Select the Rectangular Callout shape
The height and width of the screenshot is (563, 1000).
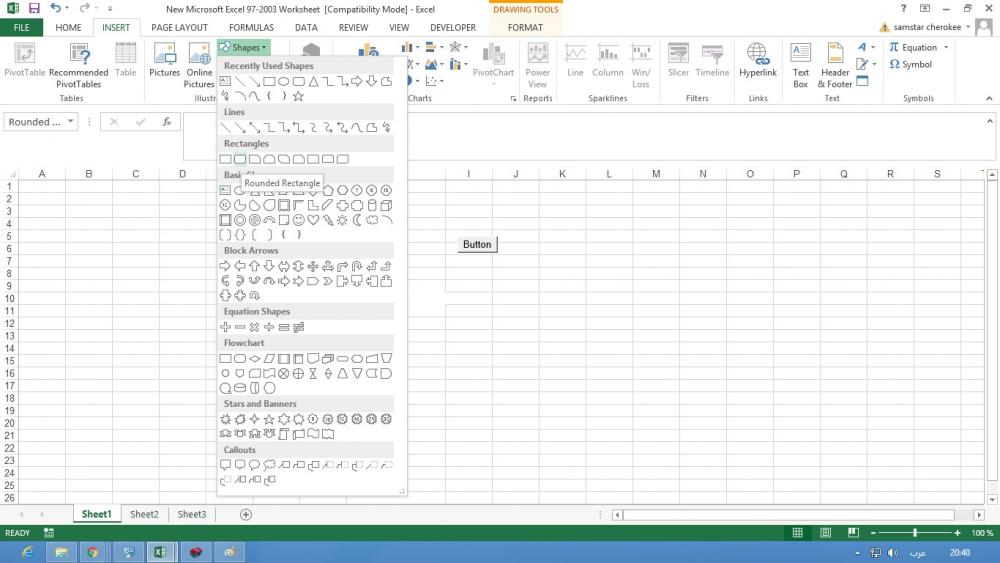225,465
